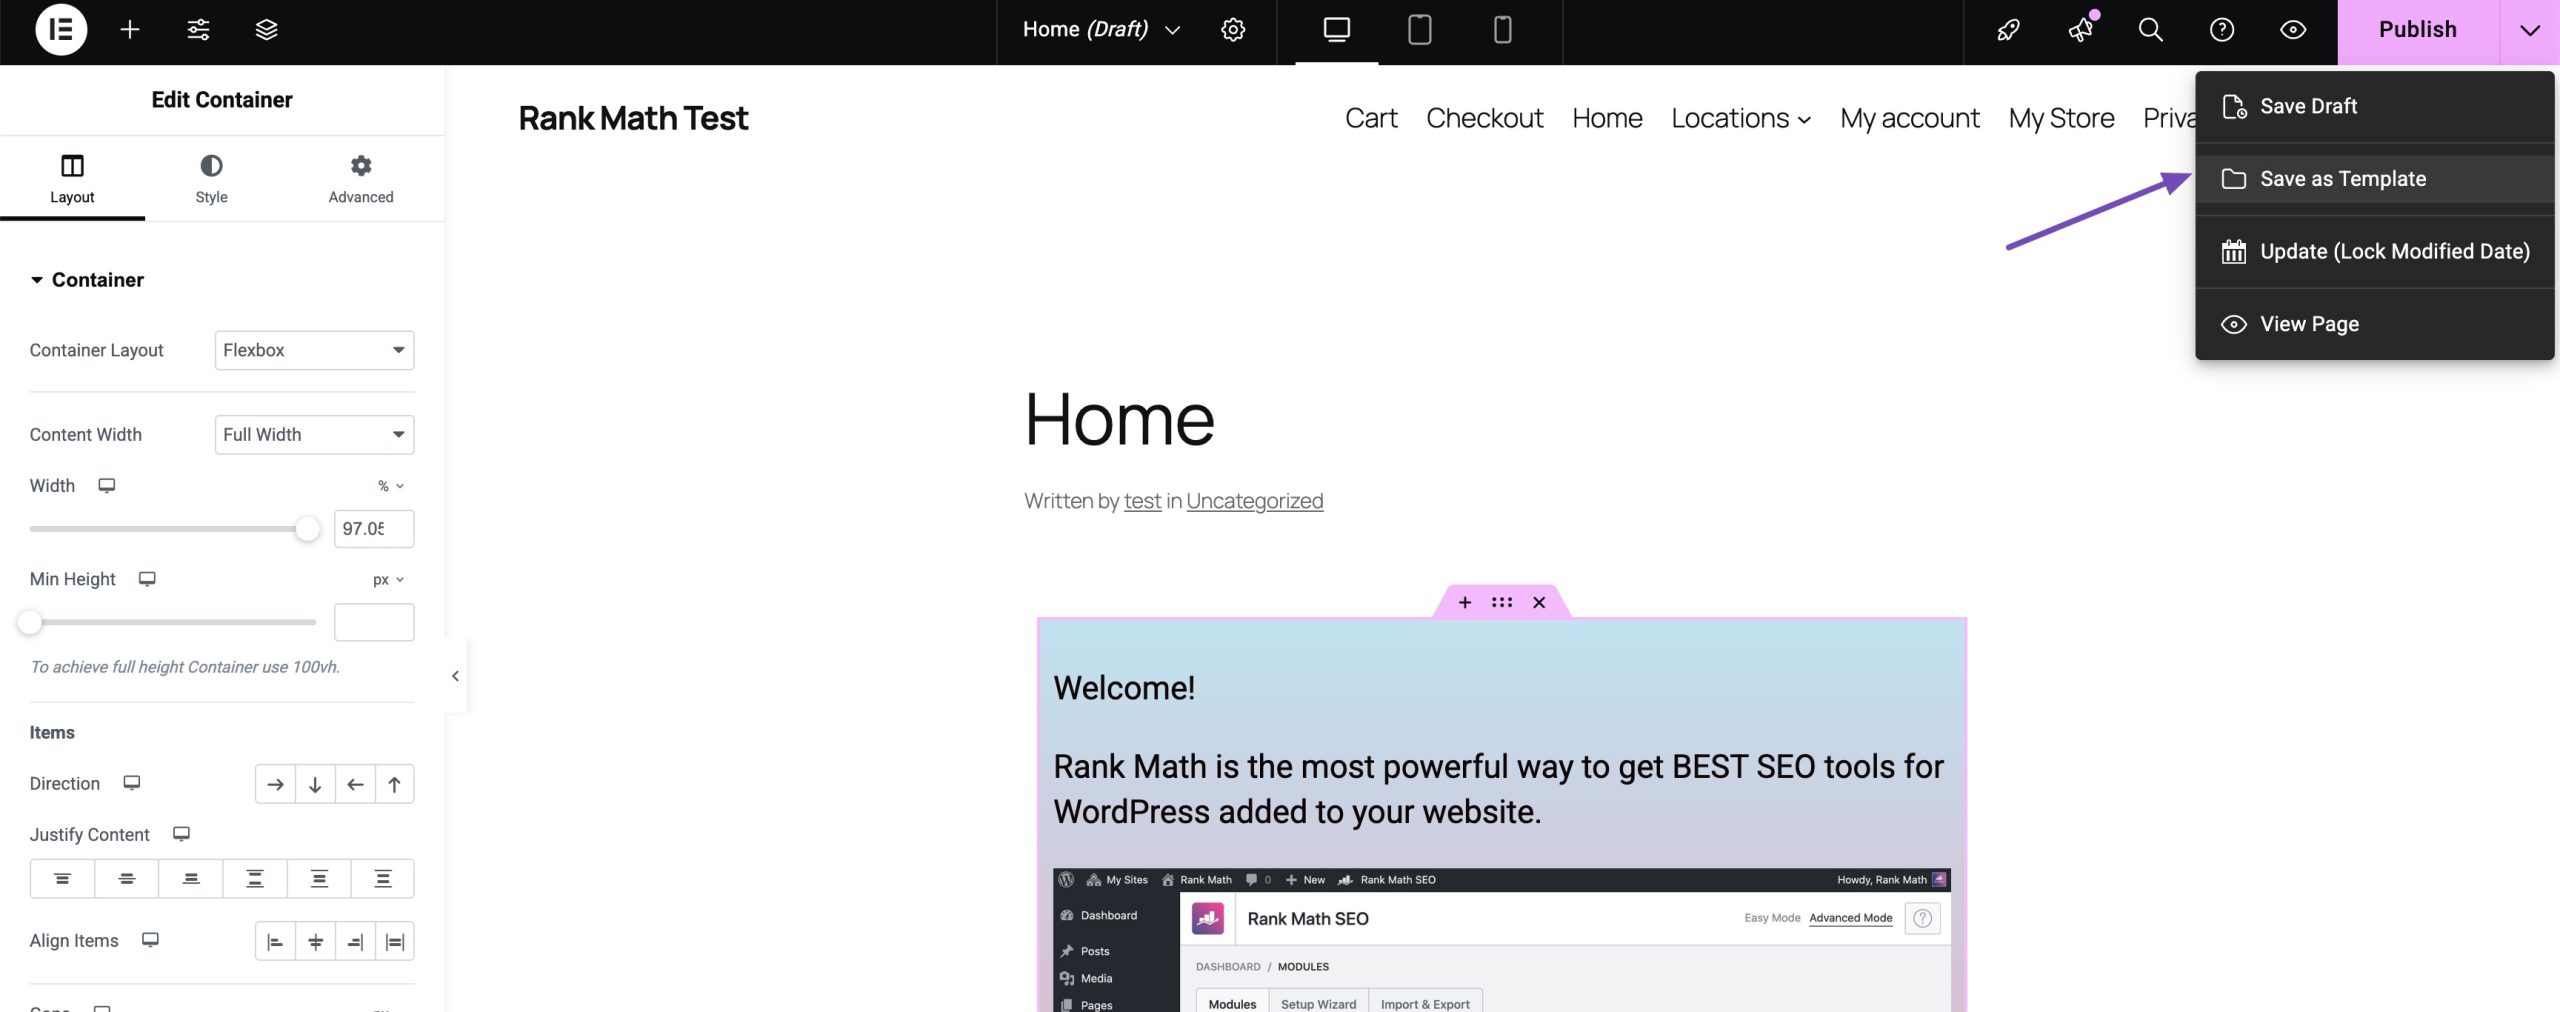Screen dimensions: 2560x1012
Task: Set Align Items to center
Action: (315, 942)
